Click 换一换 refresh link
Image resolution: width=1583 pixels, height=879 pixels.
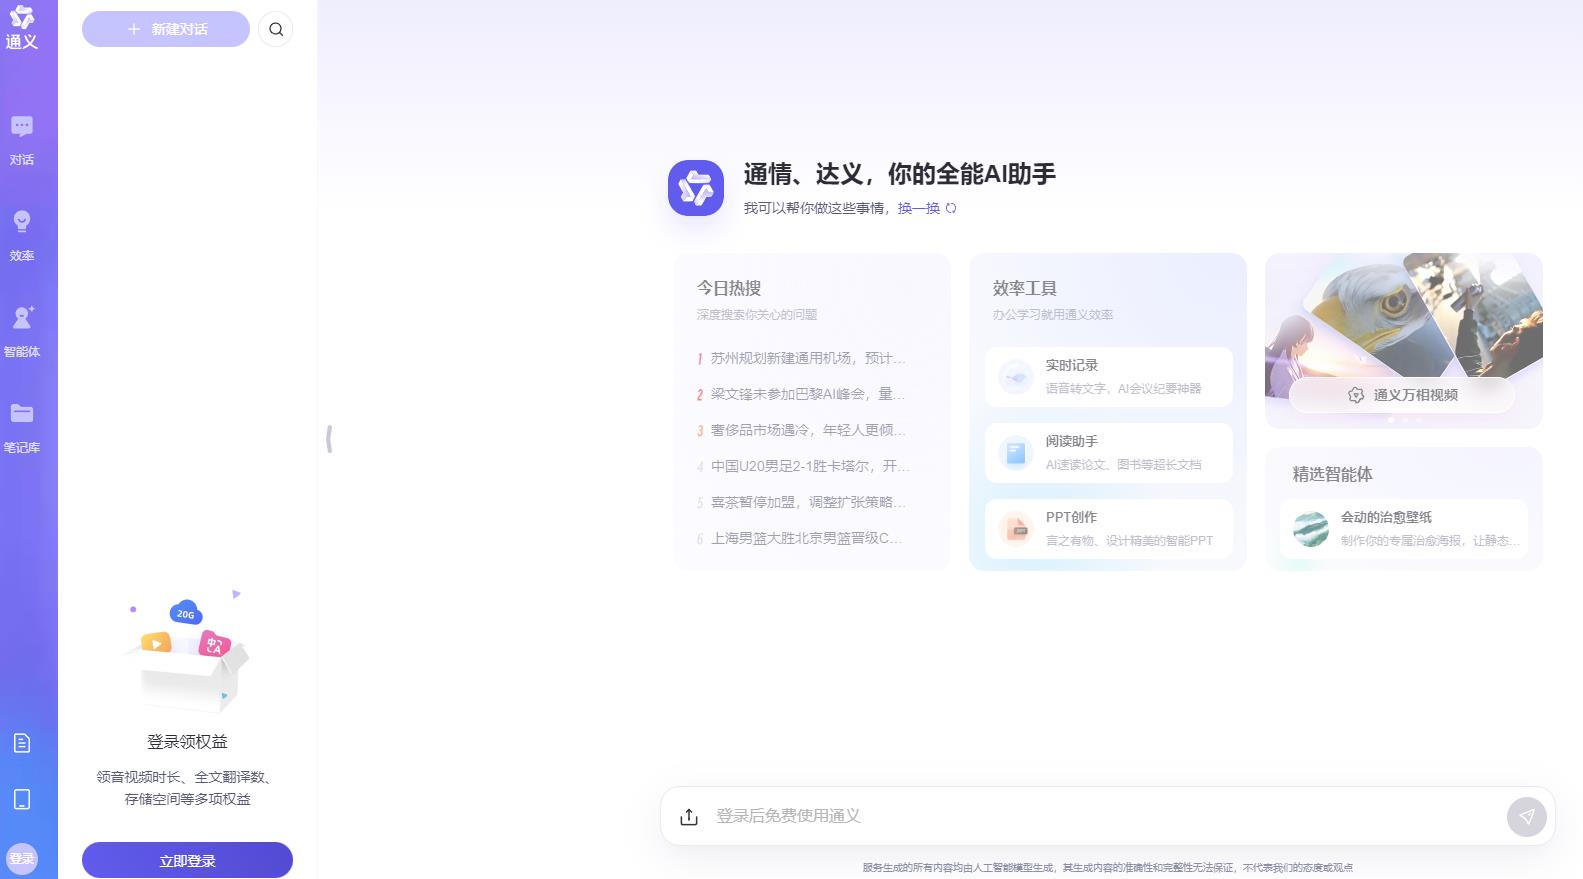919,208
